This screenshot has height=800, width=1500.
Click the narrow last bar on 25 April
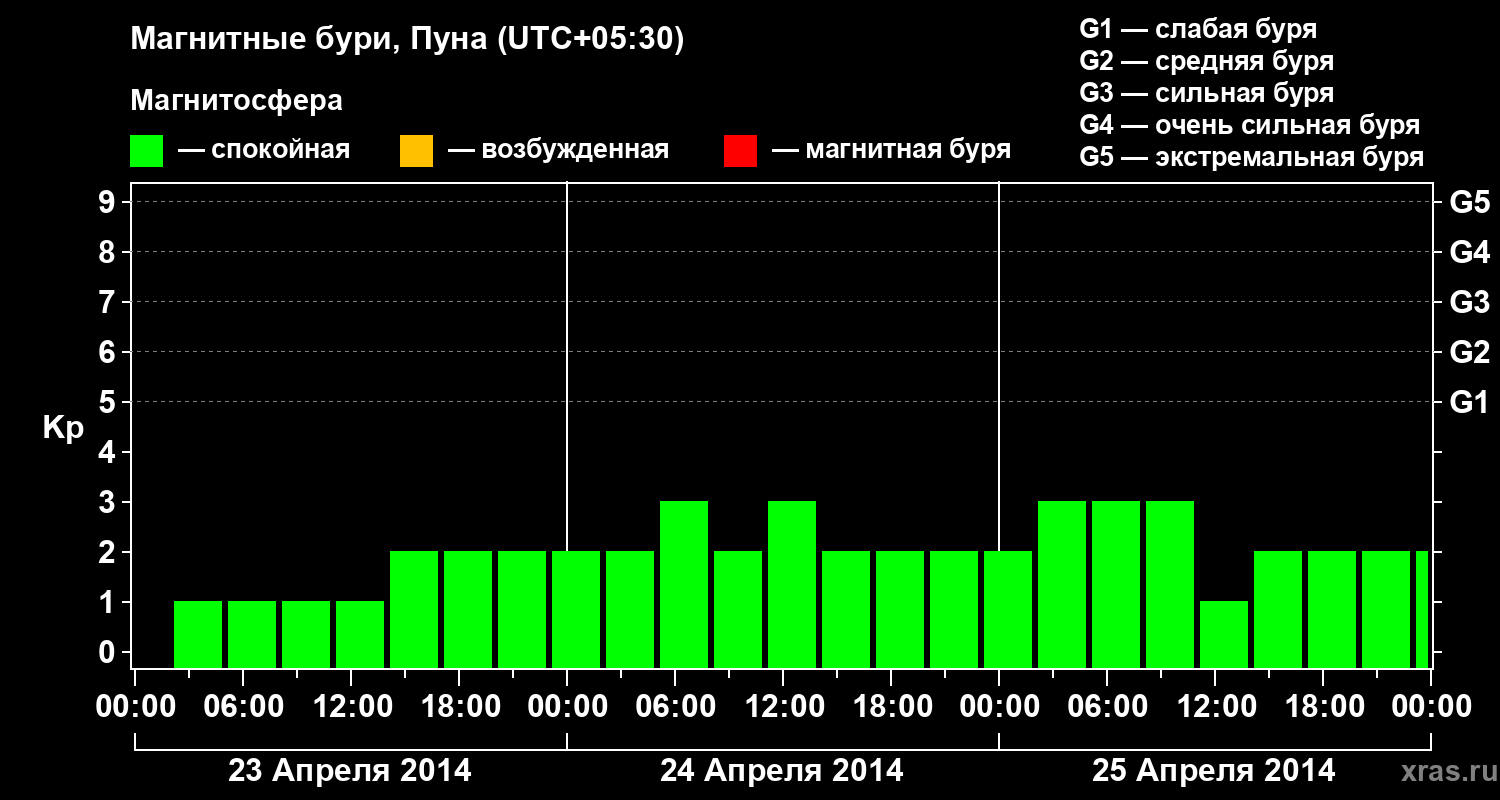click(1422, 609)
